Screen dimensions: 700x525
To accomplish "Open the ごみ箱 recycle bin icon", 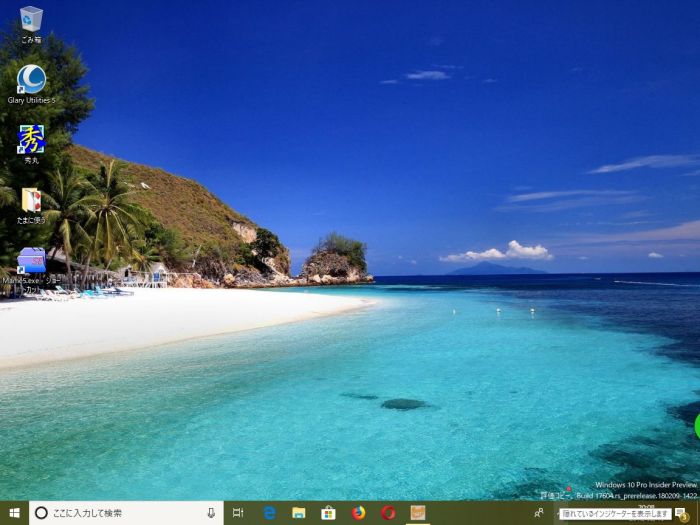I will (31, 20).
